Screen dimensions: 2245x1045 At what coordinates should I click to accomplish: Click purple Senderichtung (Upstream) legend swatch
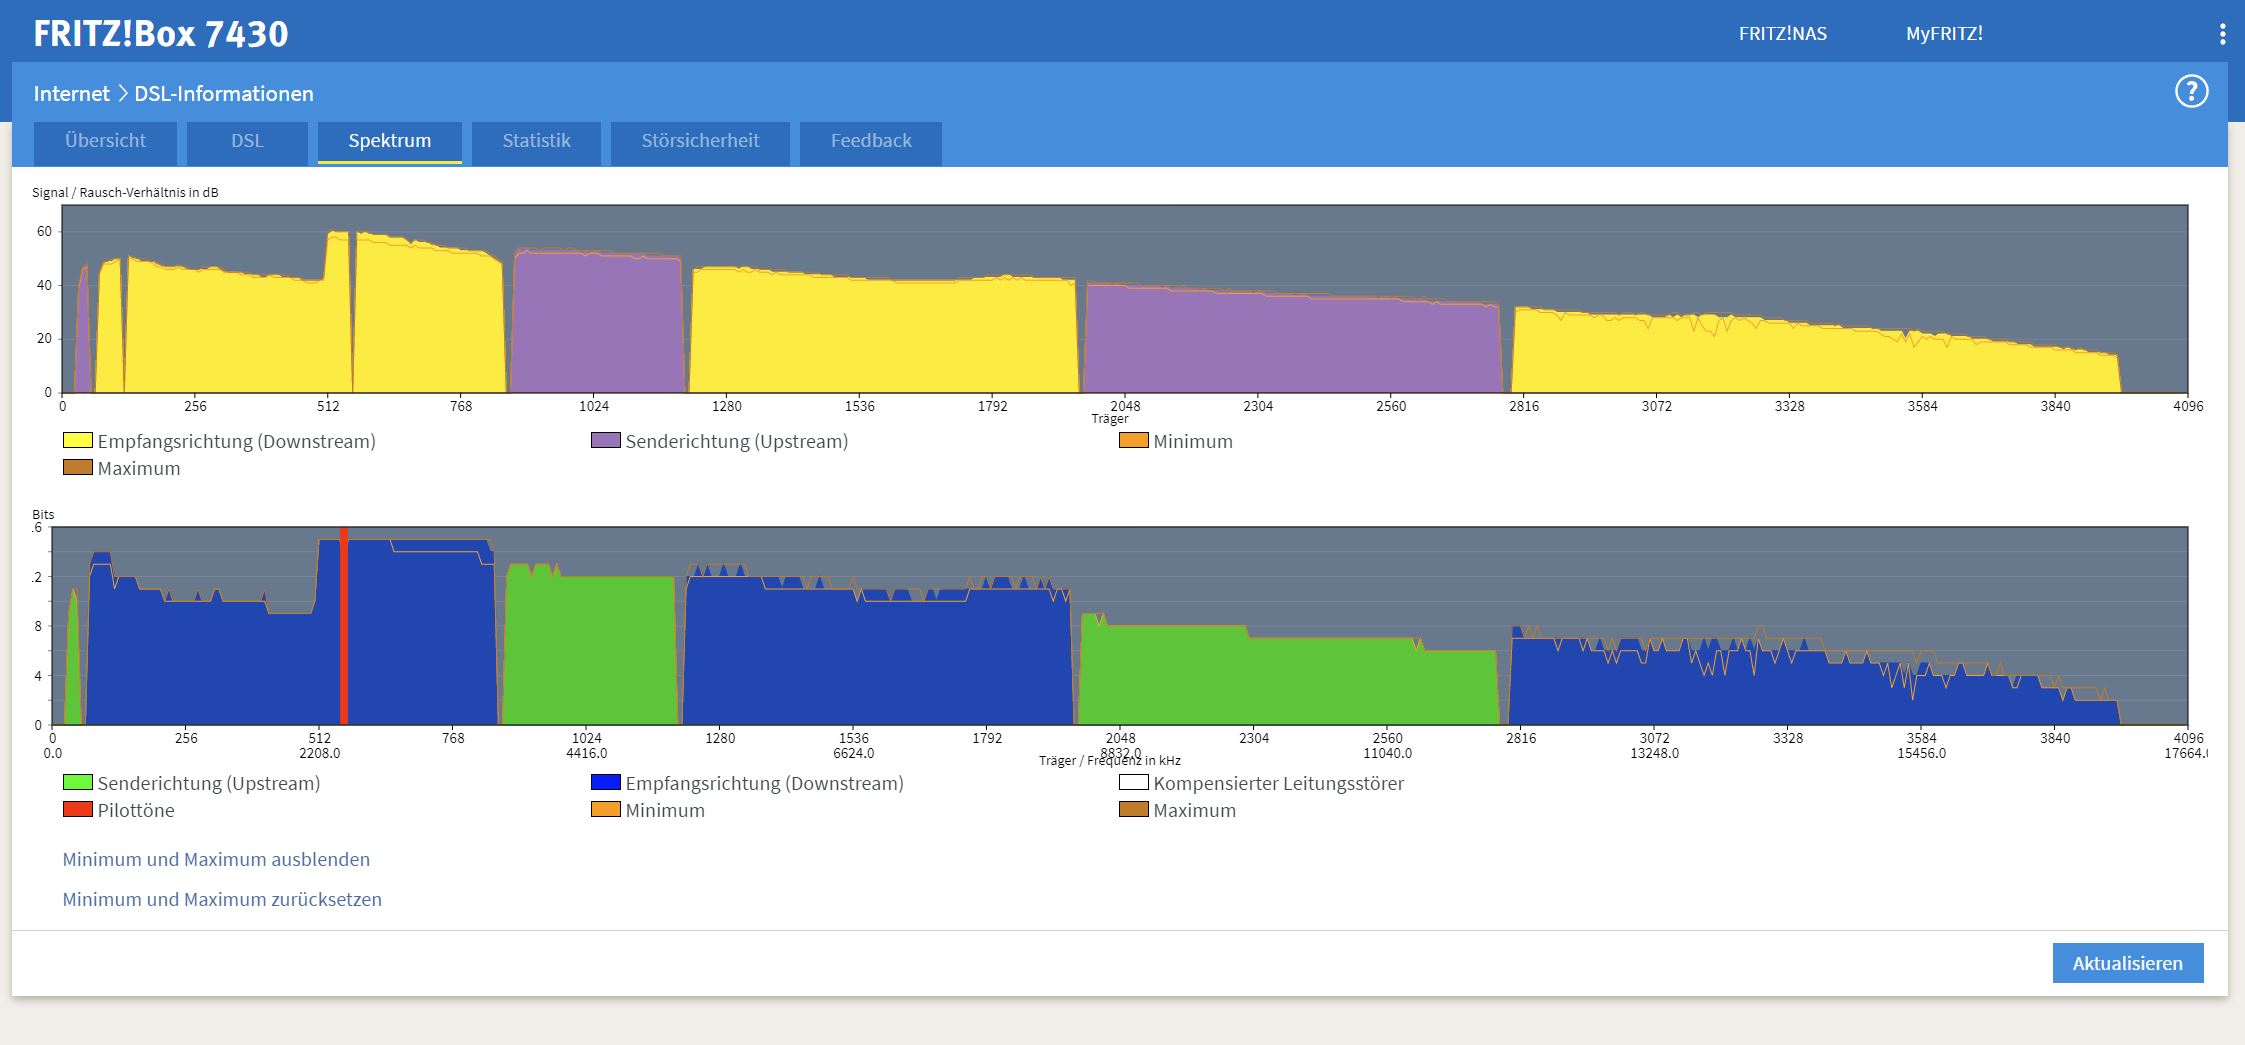tap(606, 440)
